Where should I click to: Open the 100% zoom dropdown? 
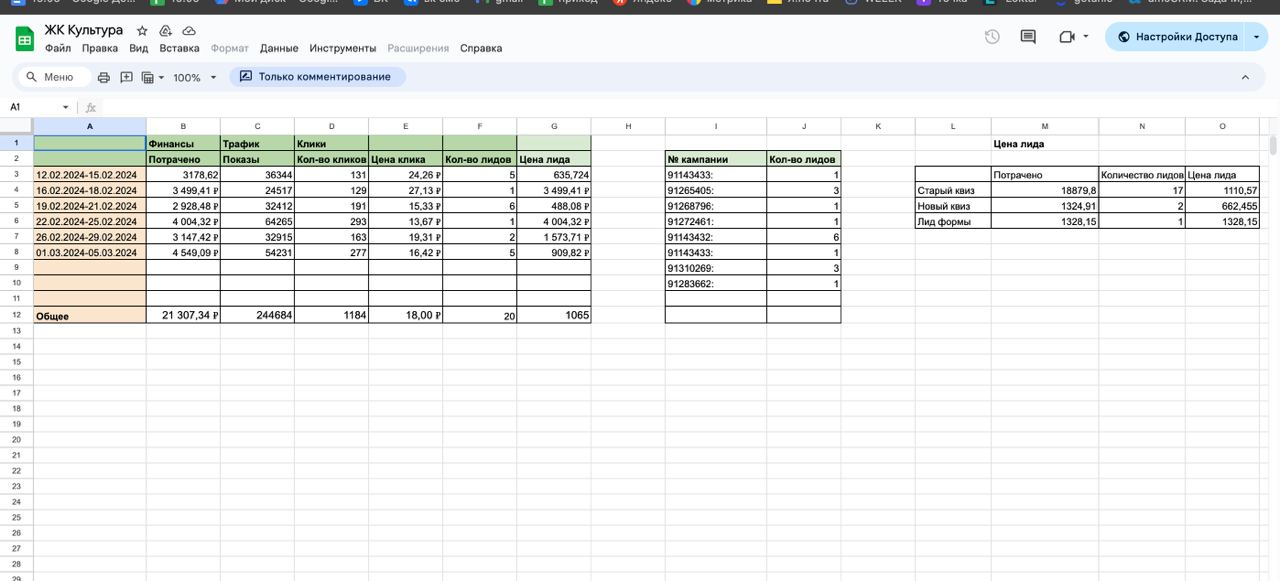(194, 77)
